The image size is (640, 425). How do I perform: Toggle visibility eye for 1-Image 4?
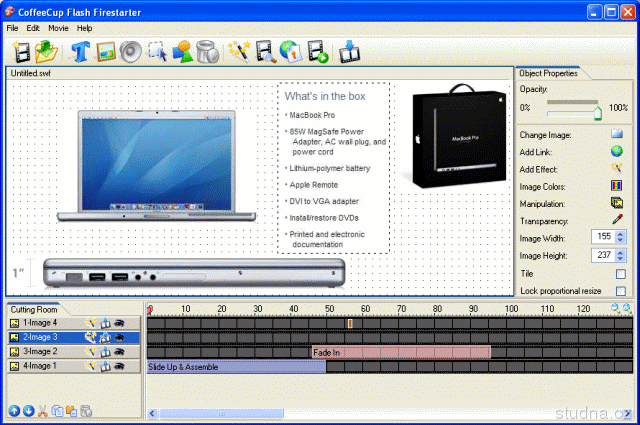(119, 323)
